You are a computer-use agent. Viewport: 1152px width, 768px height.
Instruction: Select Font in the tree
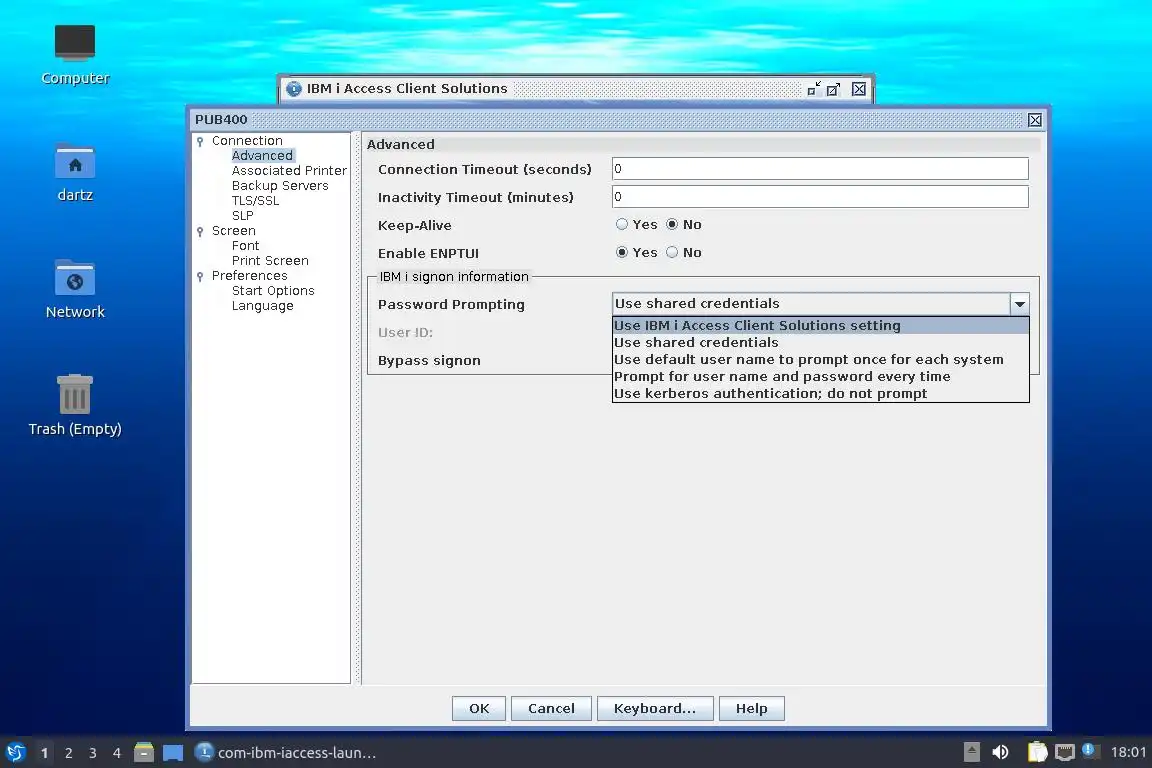[x=245, y=246]
